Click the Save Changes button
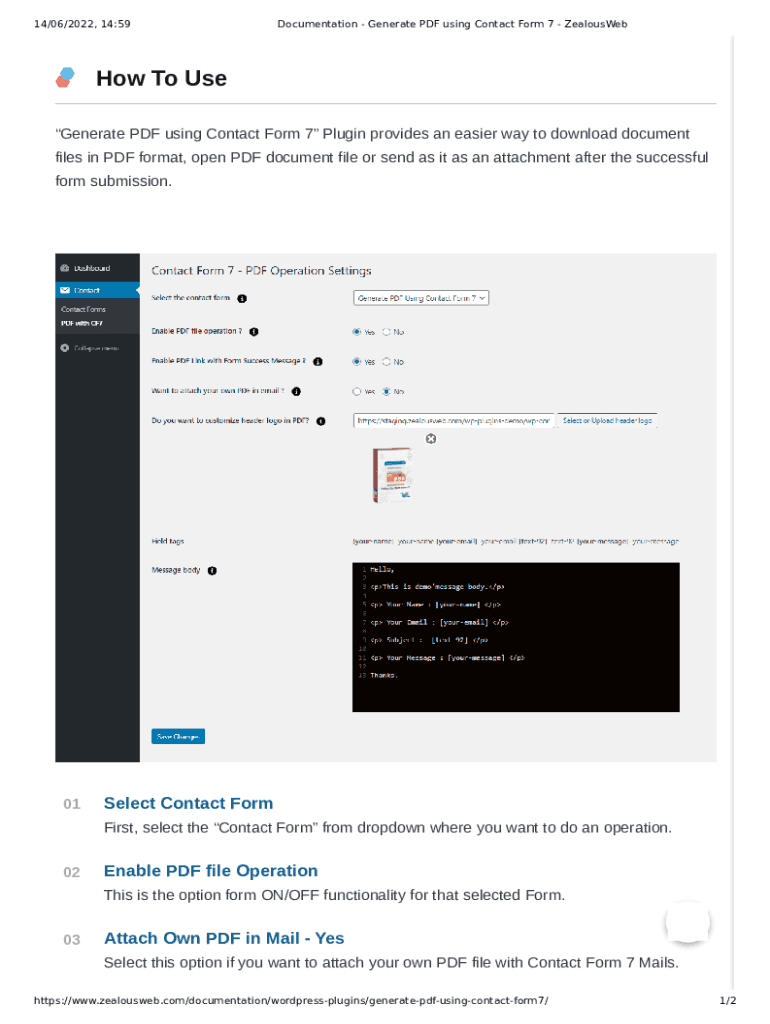 pos(178,737)
